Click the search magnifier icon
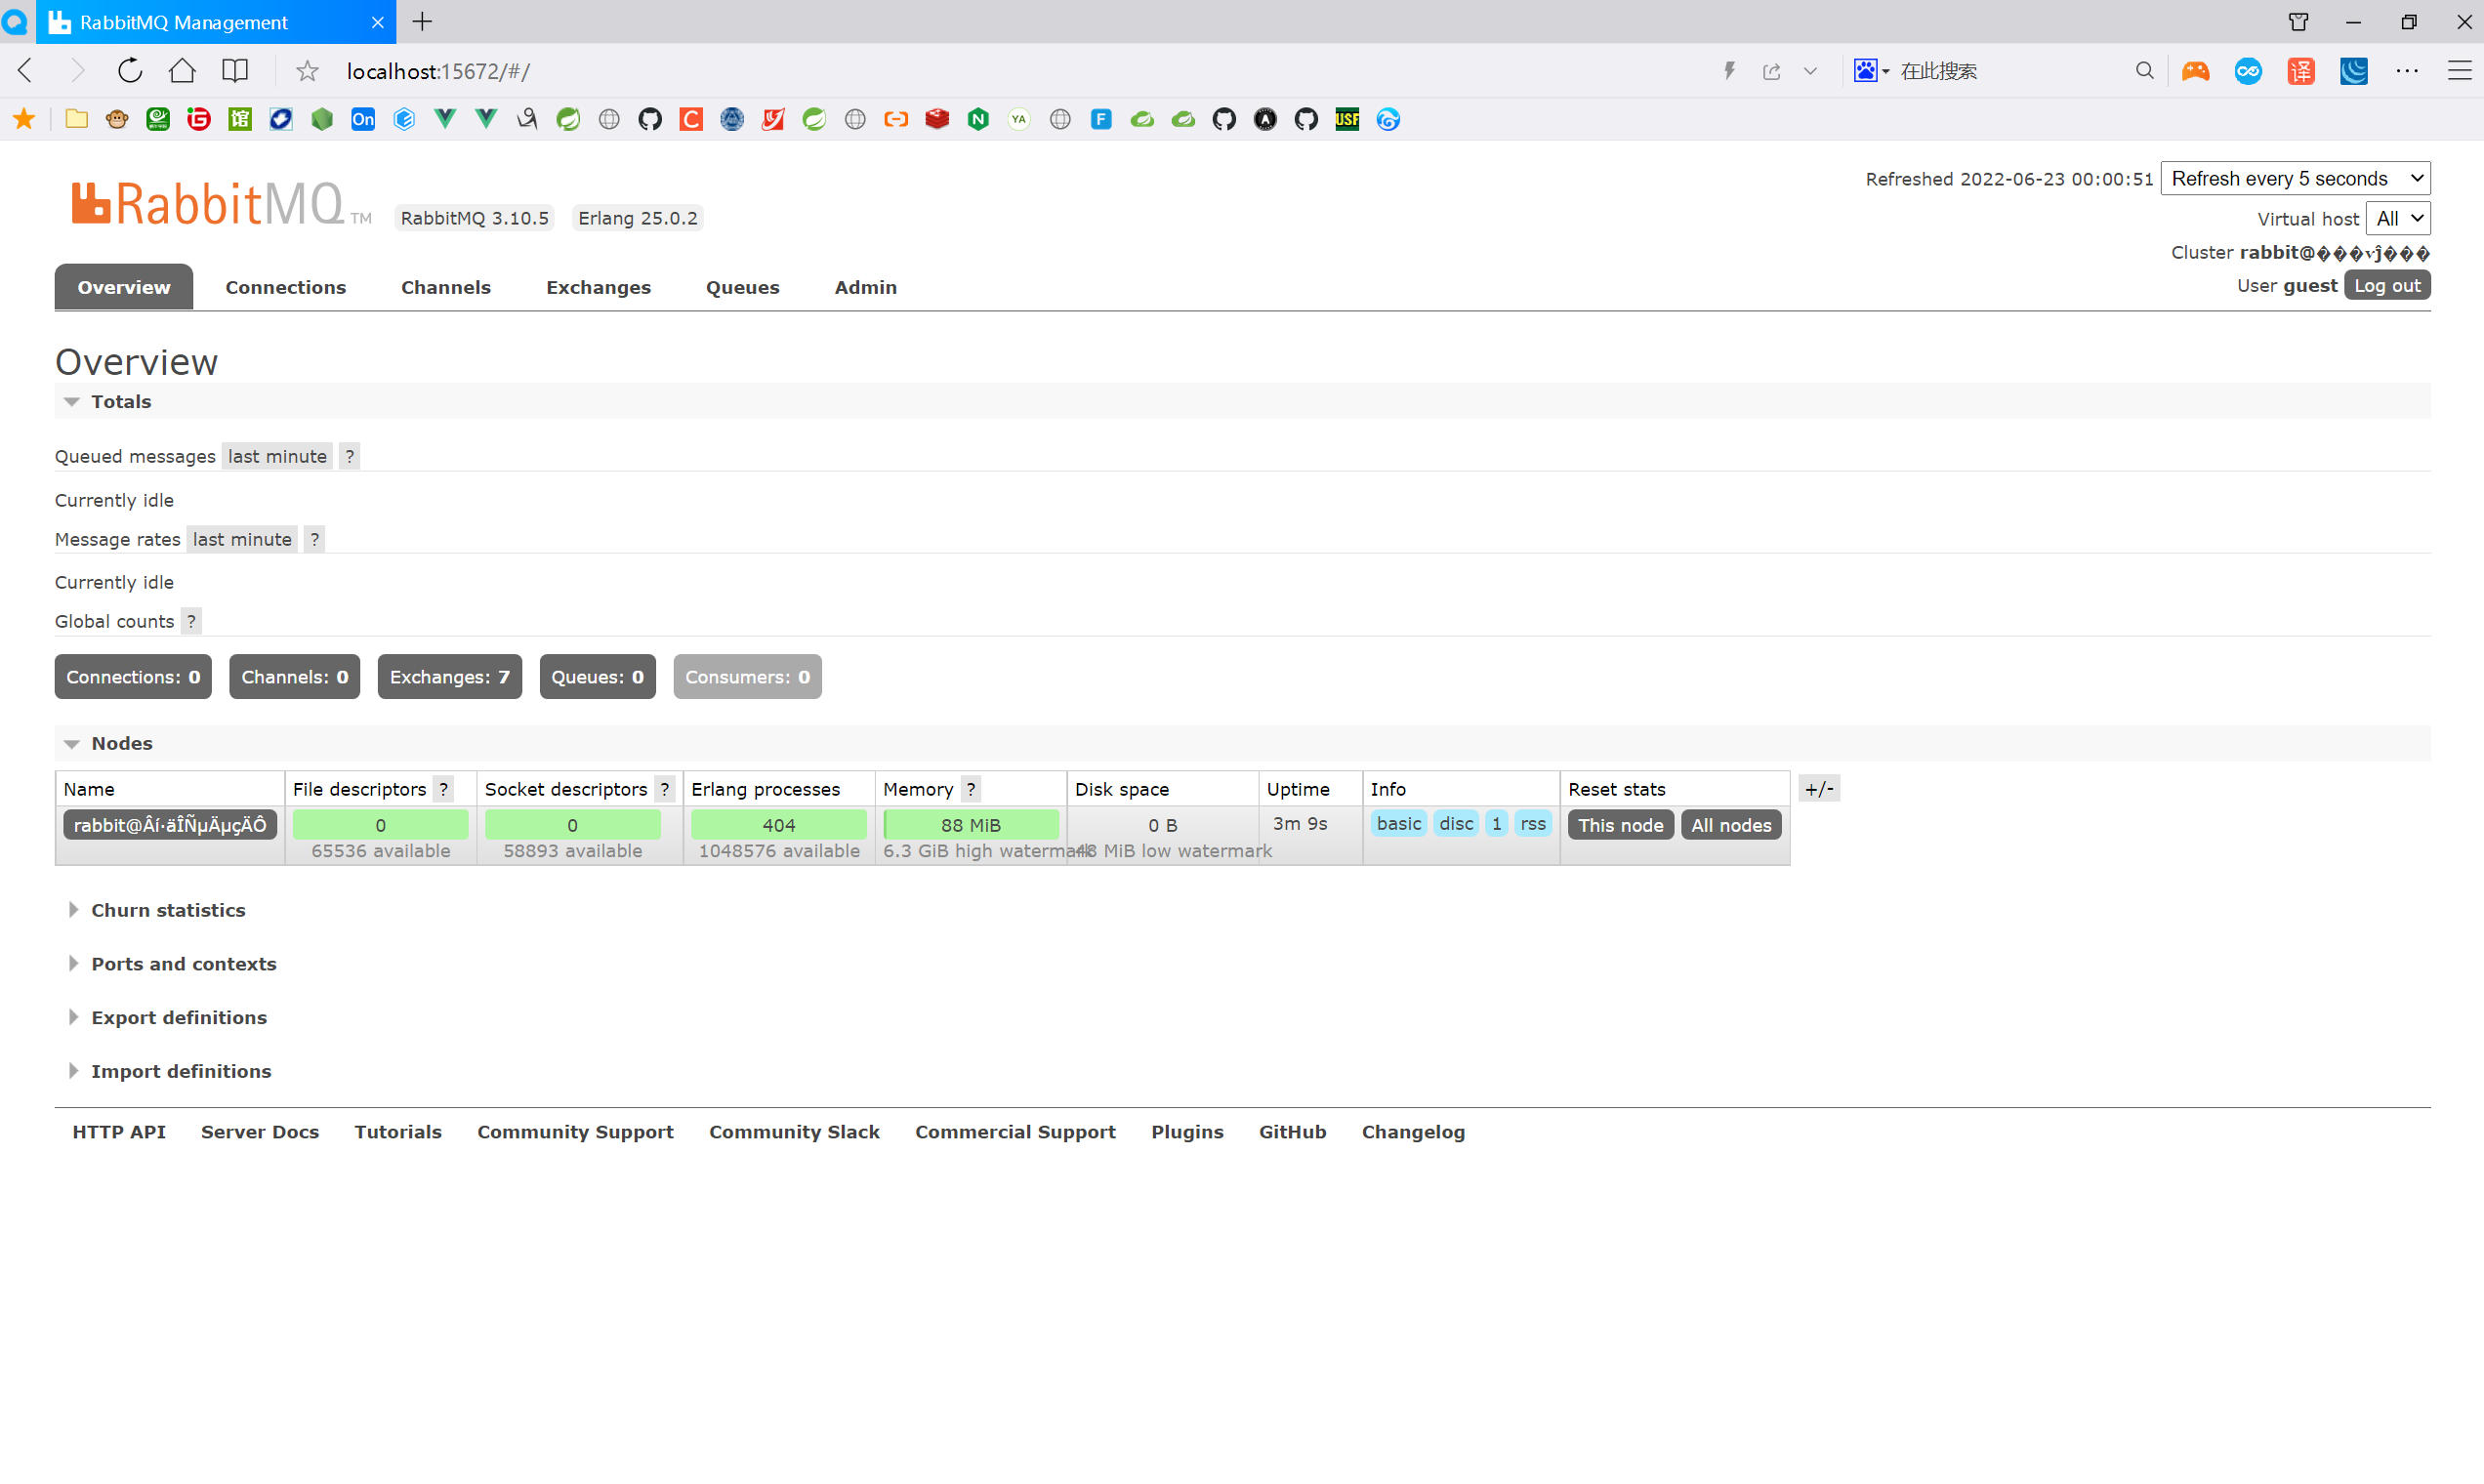Image resolution: width=2484 pixels, height=1484 pixels. 2144,71
